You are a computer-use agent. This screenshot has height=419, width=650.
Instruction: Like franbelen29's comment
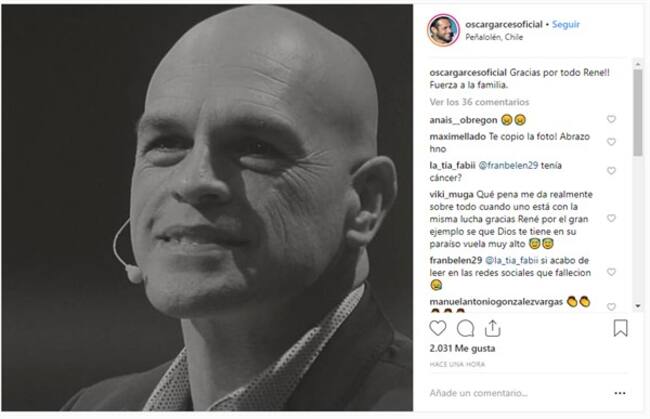611,271
